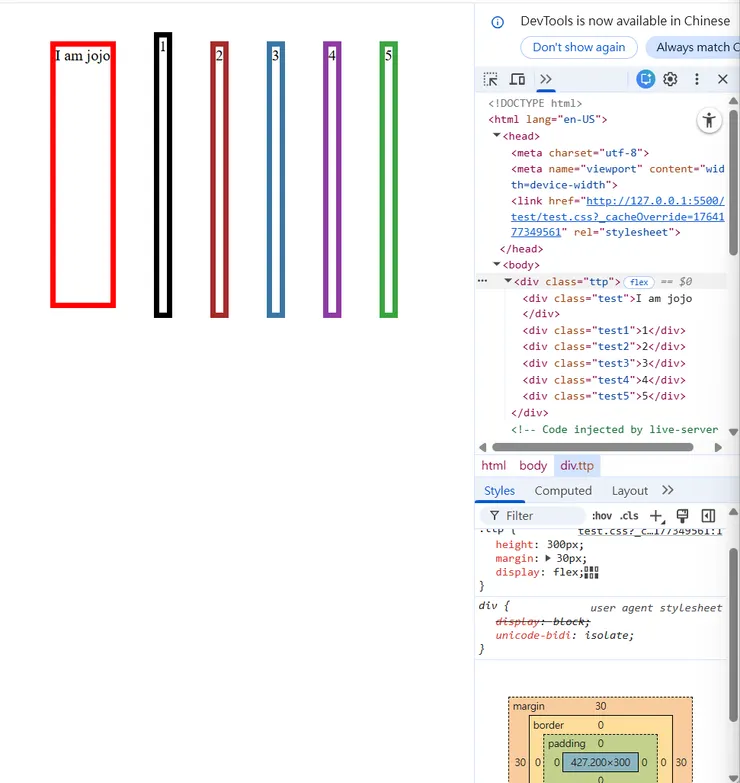Click the box model content size 427.200×300
The image size is (740, 783).
click(600, 762)
